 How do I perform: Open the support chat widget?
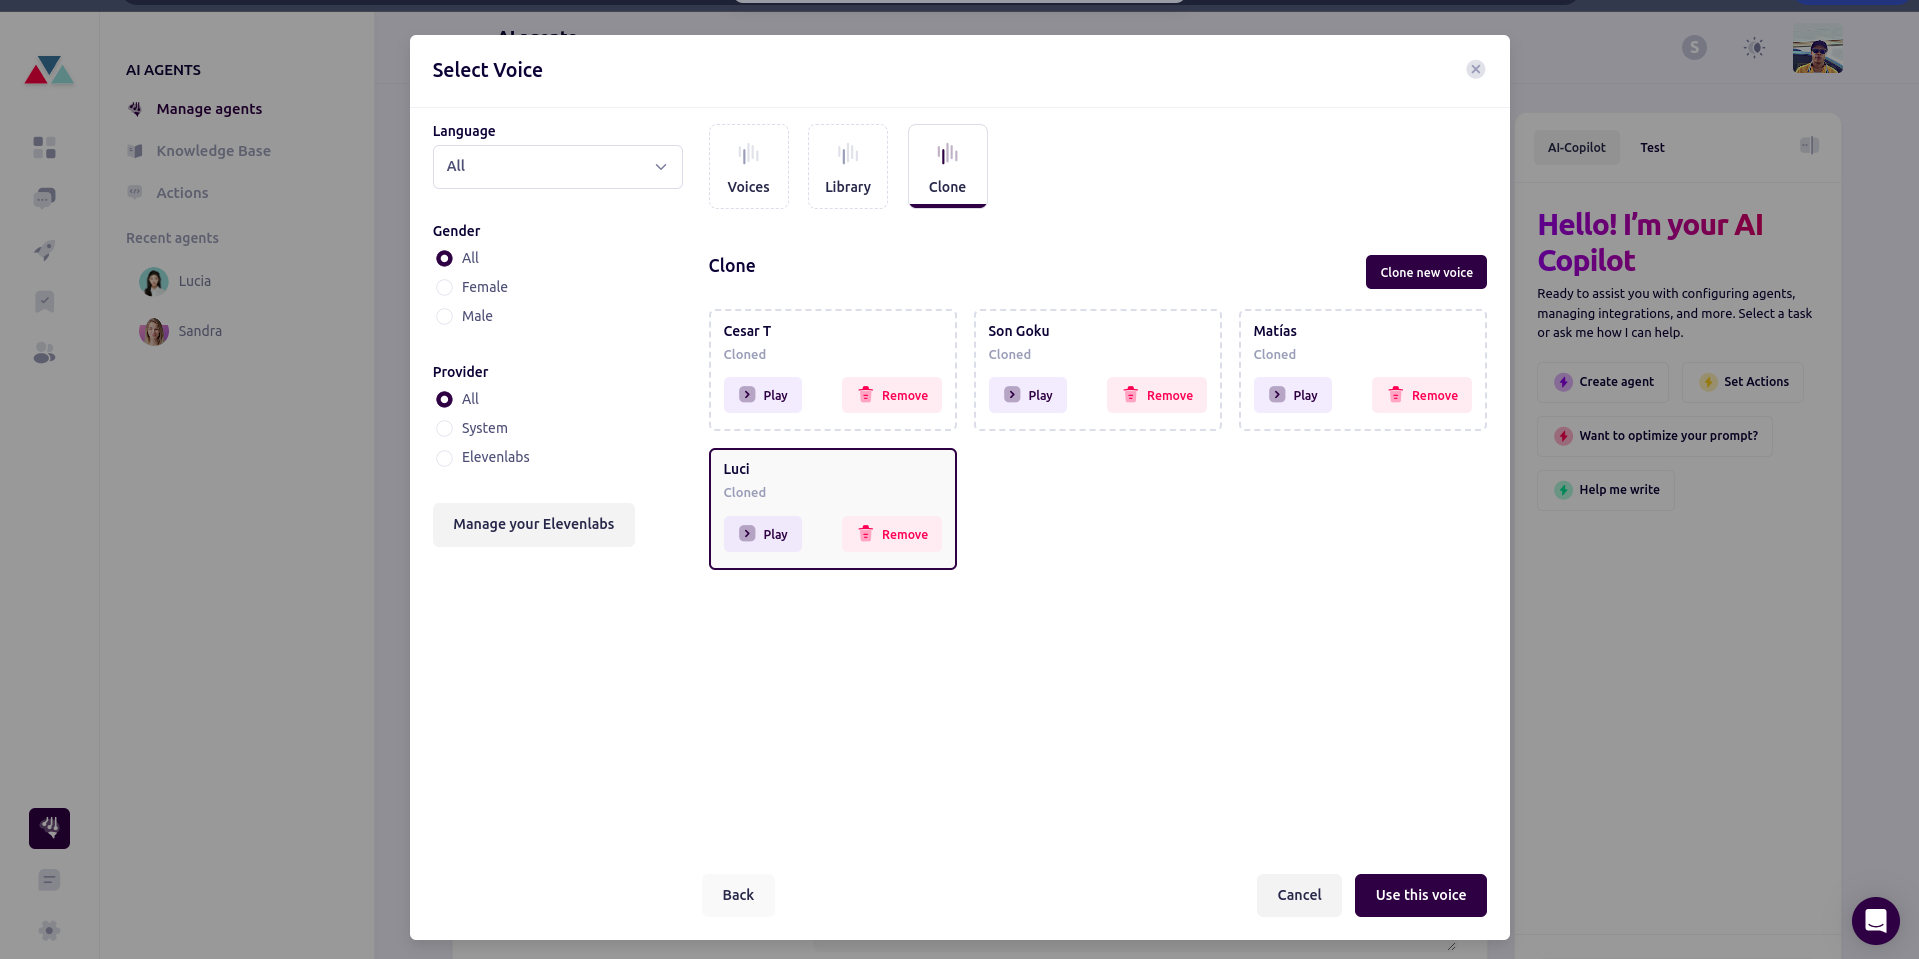point(1875,920)
